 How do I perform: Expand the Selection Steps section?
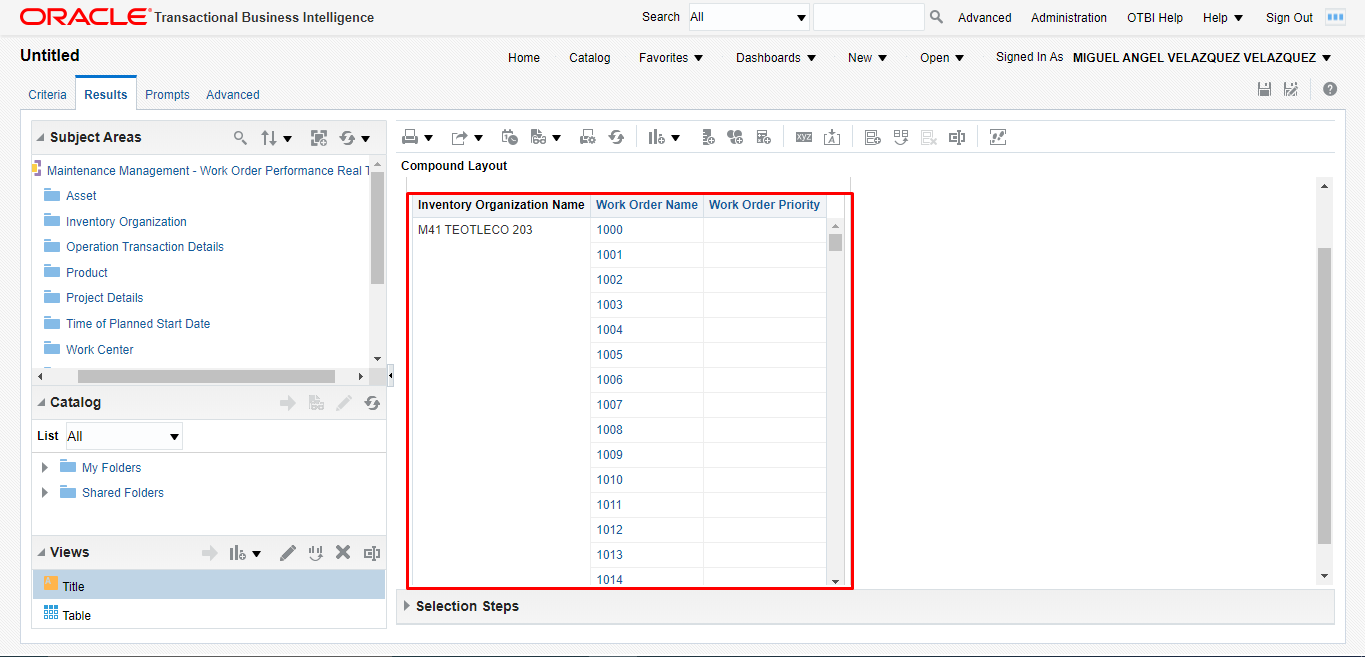pos(406,606)
